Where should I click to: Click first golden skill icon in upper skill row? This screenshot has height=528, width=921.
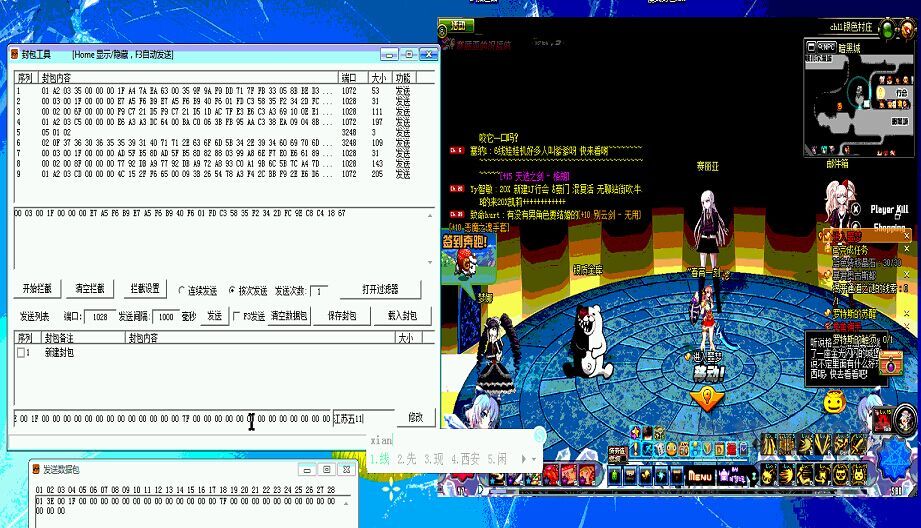tap(769, 446)
